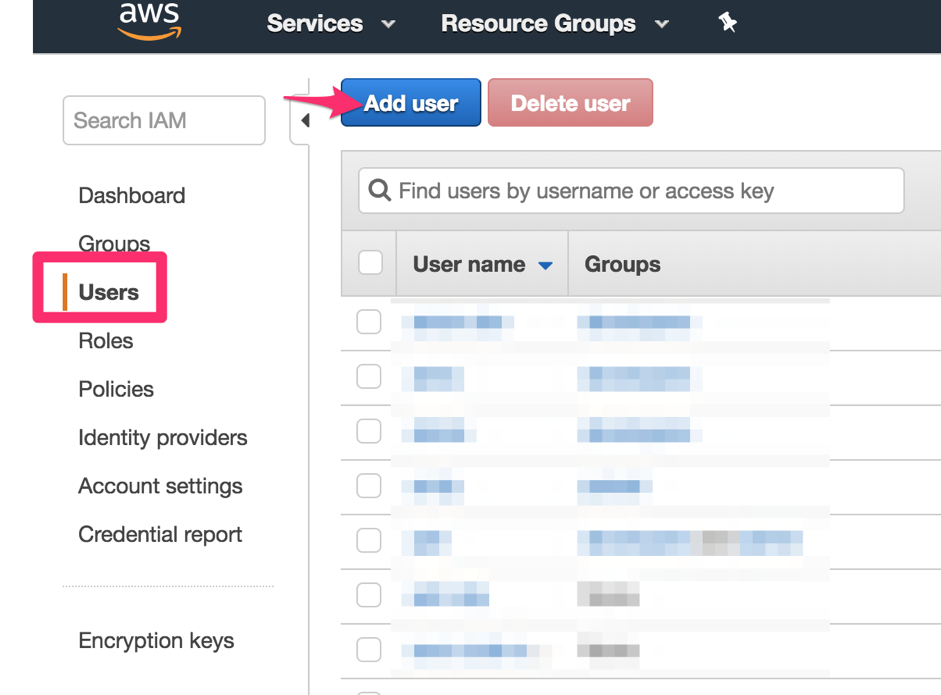The image size is (941, 695).
Task: Check the fifth user row checkbox
Action: pos(369,540)
